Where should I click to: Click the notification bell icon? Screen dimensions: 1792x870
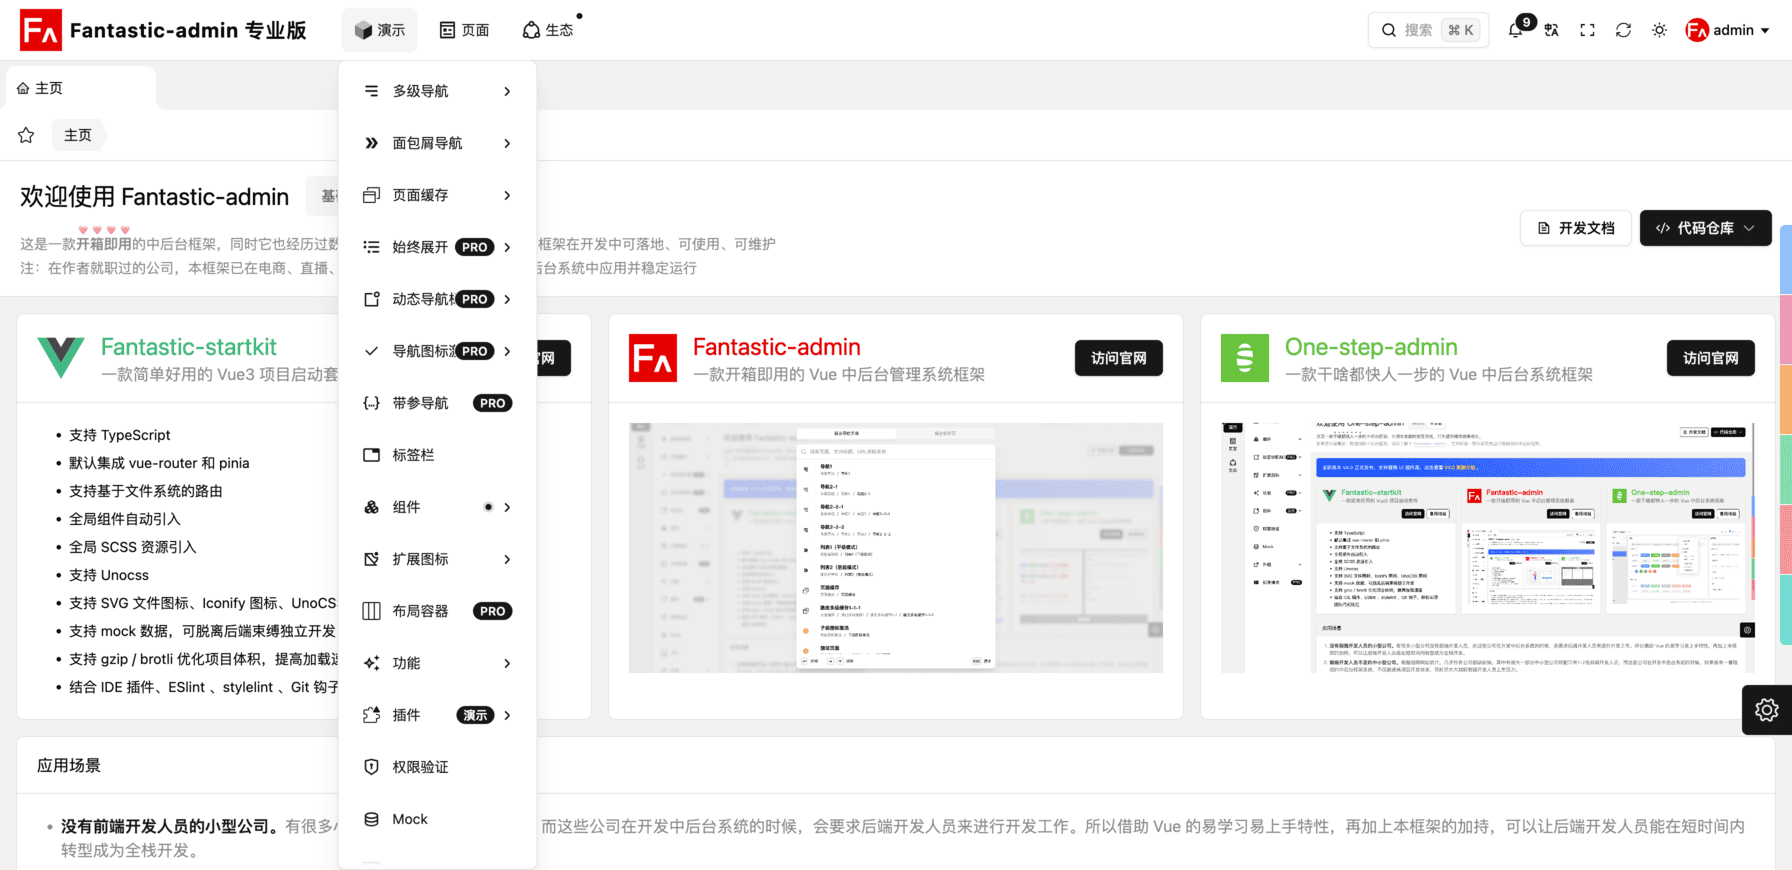pos(1516,30)
